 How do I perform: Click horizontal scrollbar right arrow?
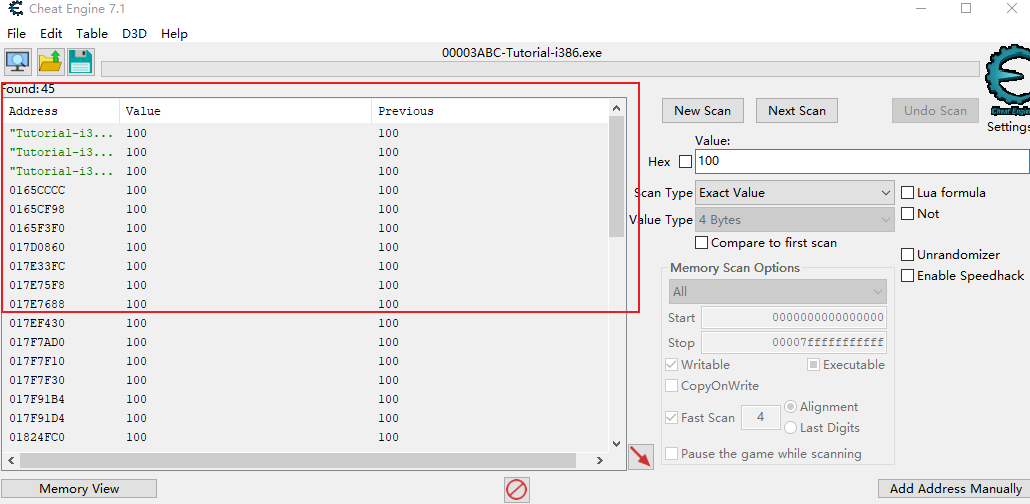click(x=600, y=461)
